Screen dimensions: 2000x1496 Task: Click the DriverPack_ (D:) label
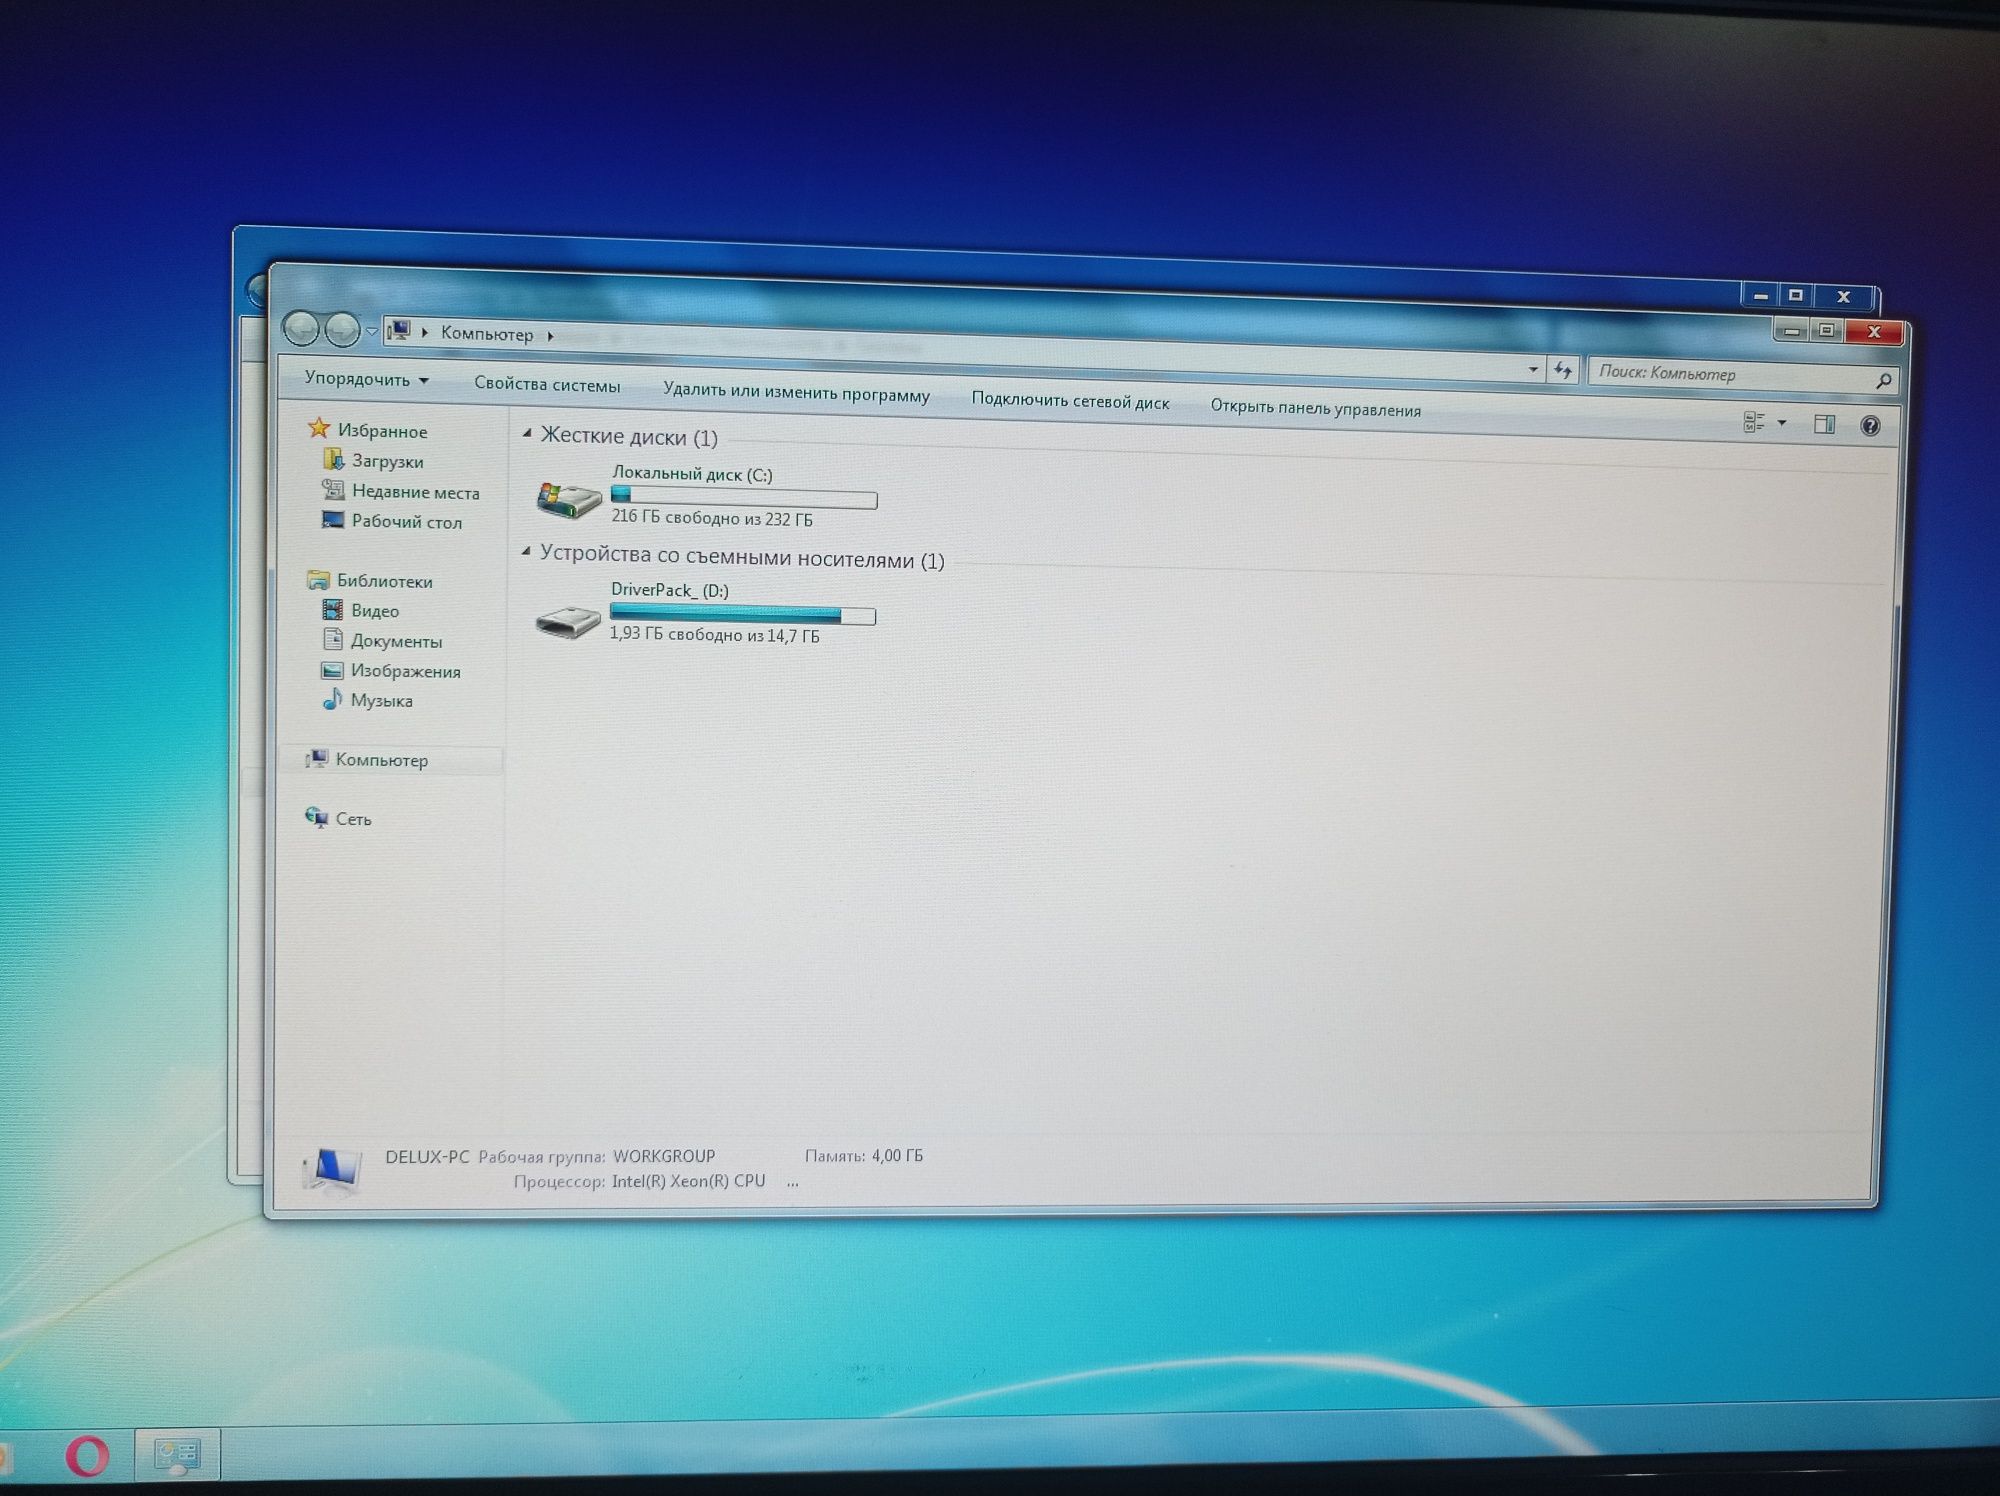(x=670, y=590)
